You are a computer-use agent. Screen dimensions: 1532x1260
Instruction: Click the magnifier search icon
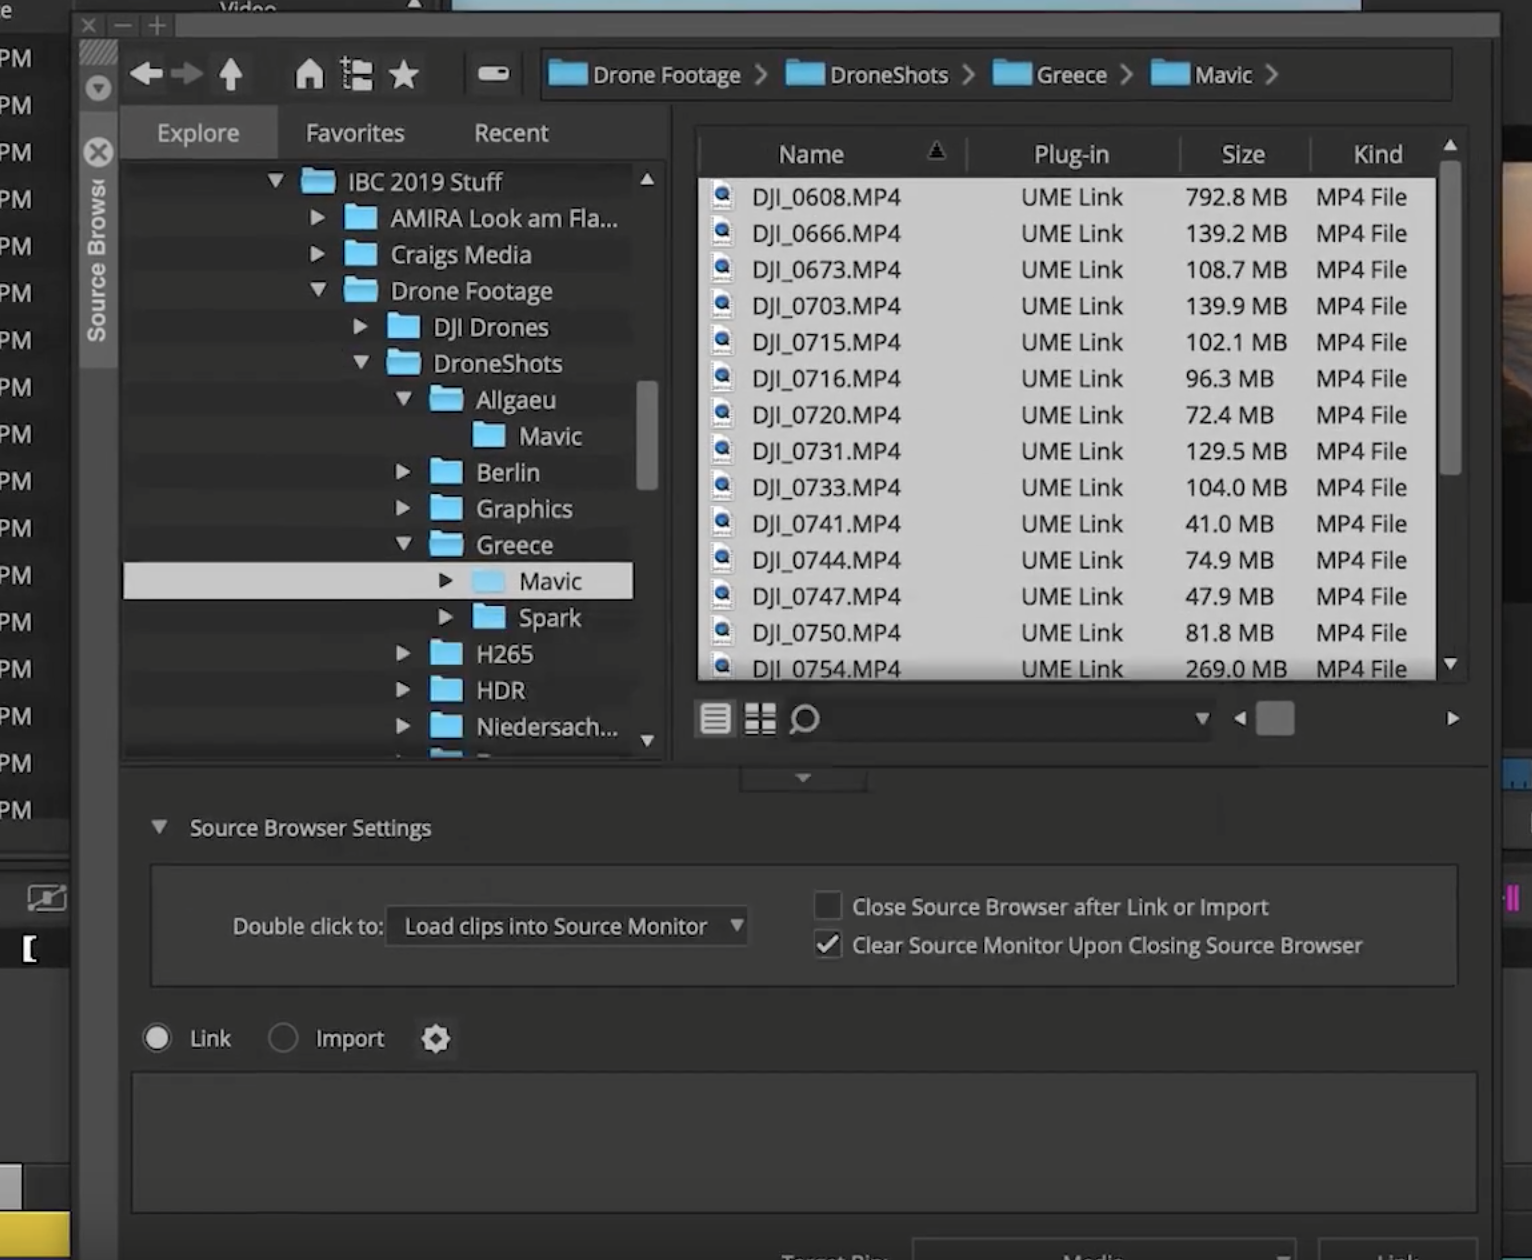805,718
